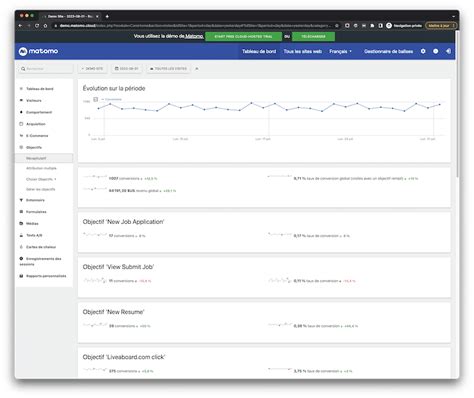Click the Matomo logo in header
Viewport: 474px width, 398px height.
(x=38, y=51)
